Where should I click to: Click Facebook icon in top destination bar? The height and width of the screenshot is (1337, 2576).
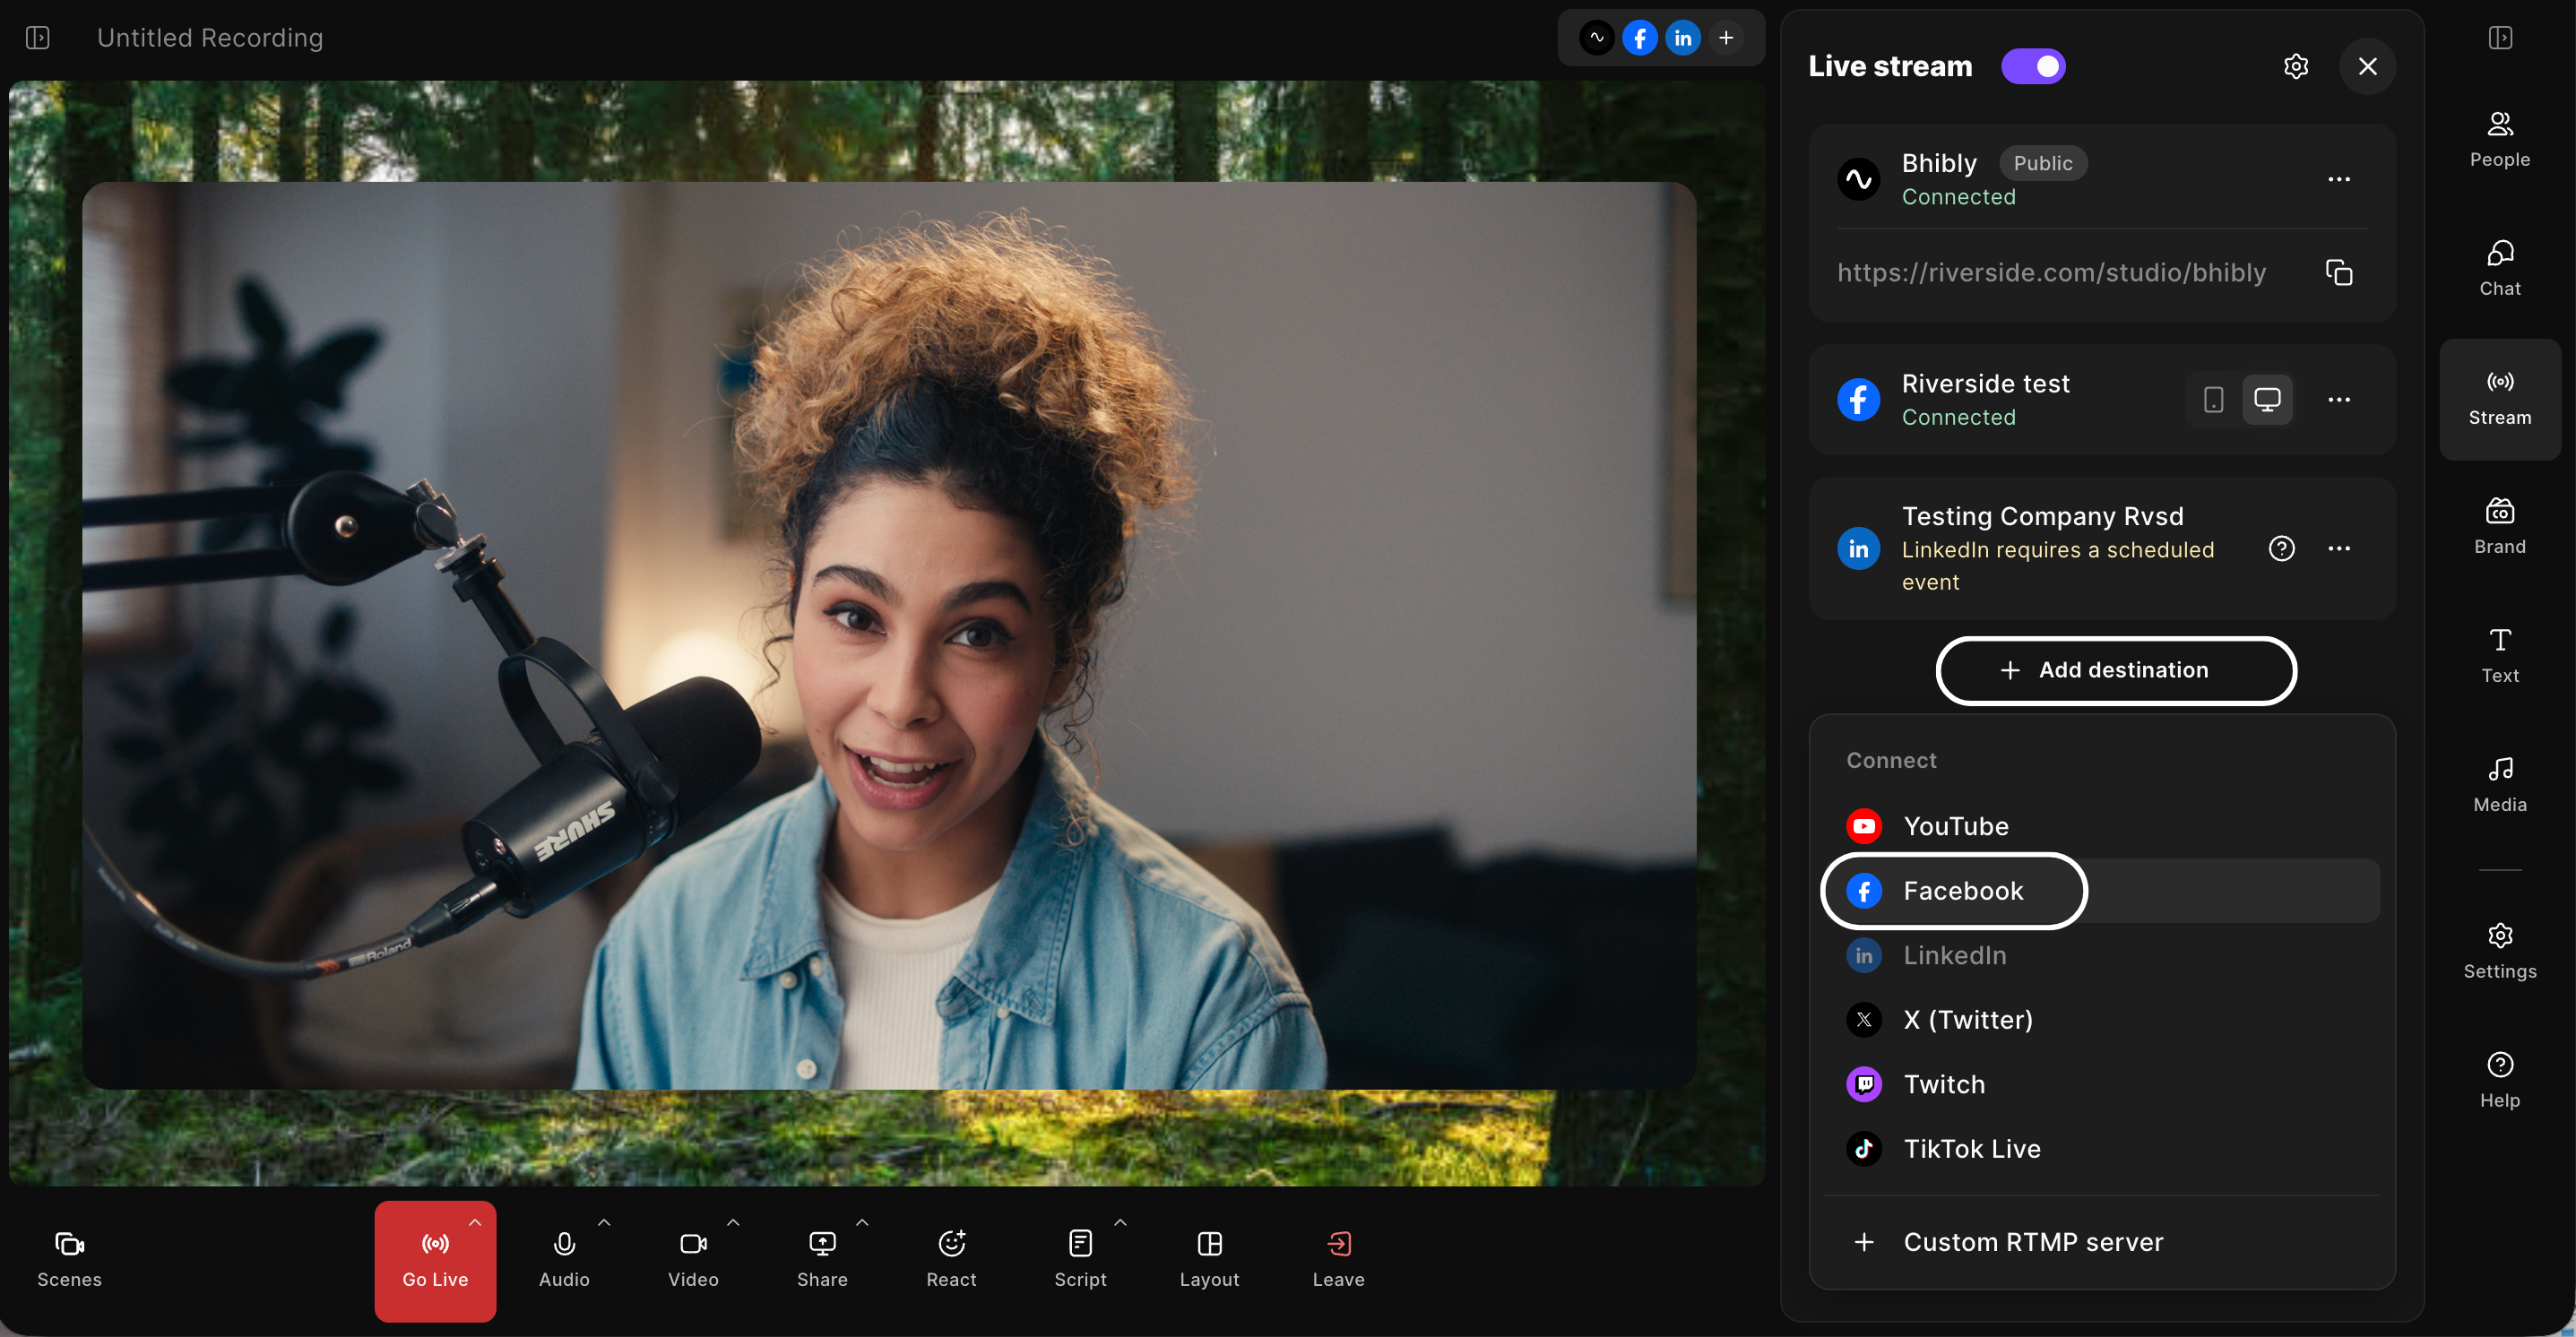click(x=1640, y=38)
